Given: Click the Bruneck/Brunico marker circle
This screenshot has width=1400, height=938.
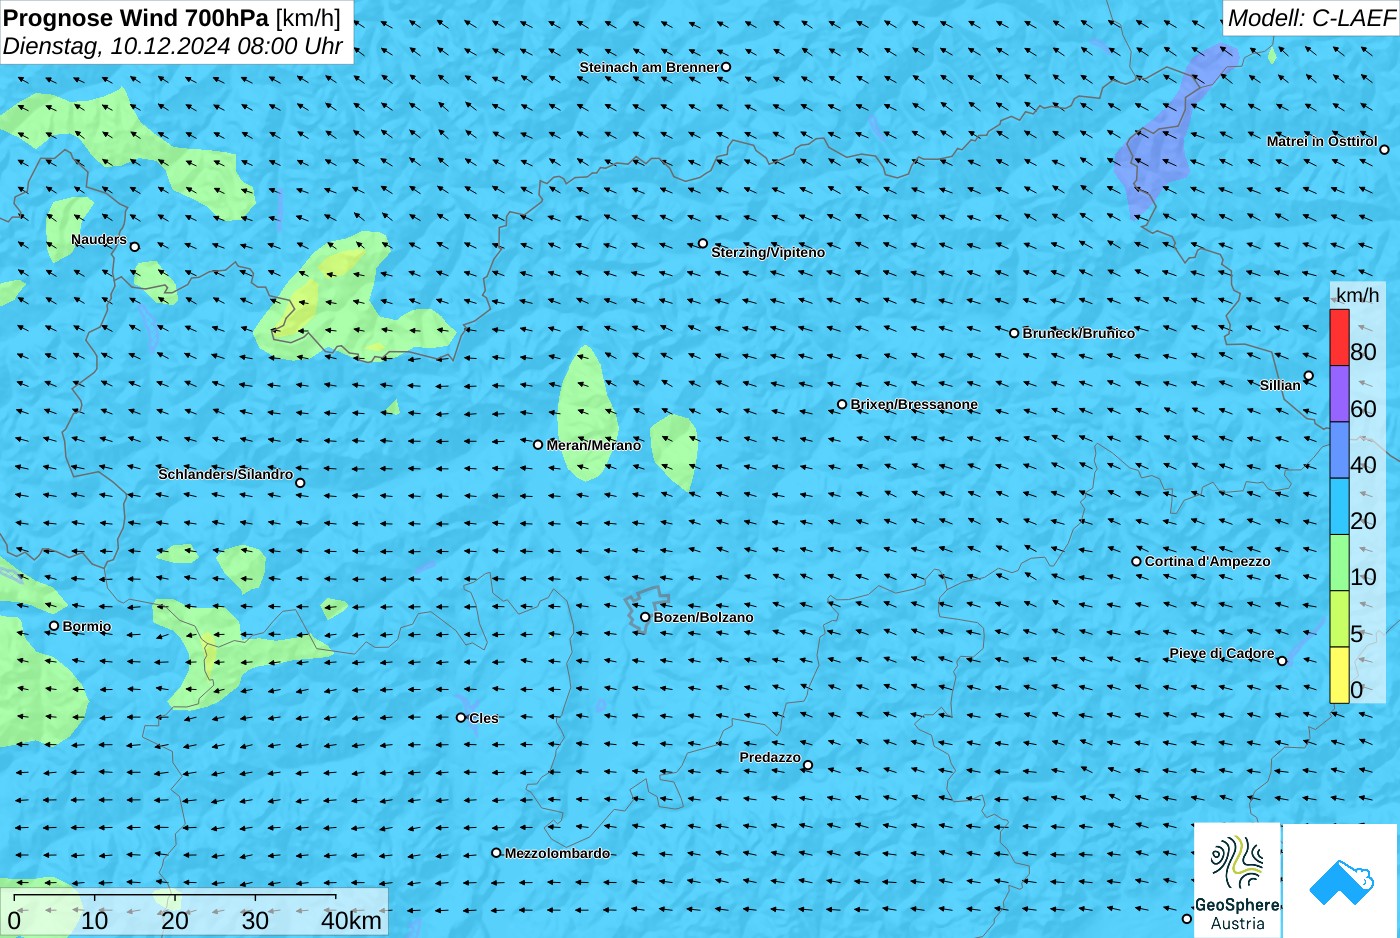Looking at the screenshot, I should [x=1014, y=333].
